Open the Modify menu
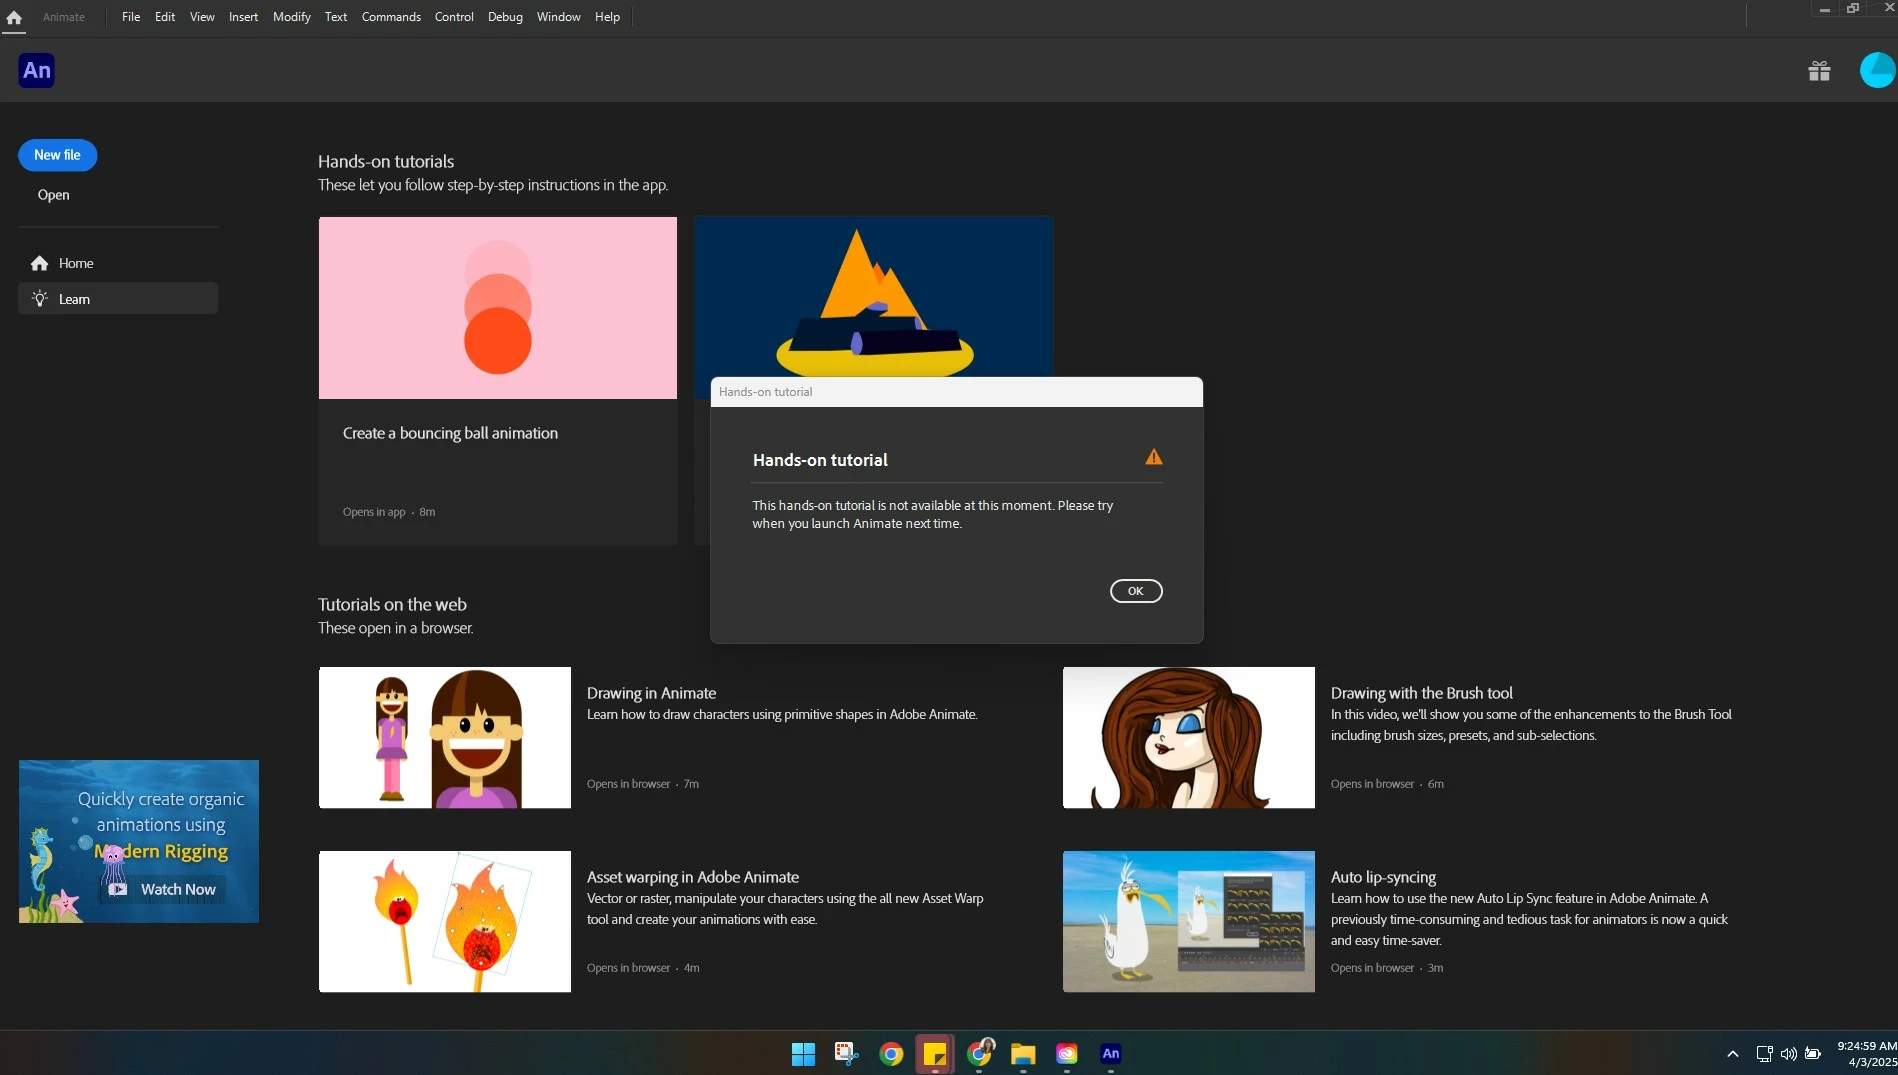Image resolution: width=1898 pixels, height=1075 pixels. coord(292,17)
